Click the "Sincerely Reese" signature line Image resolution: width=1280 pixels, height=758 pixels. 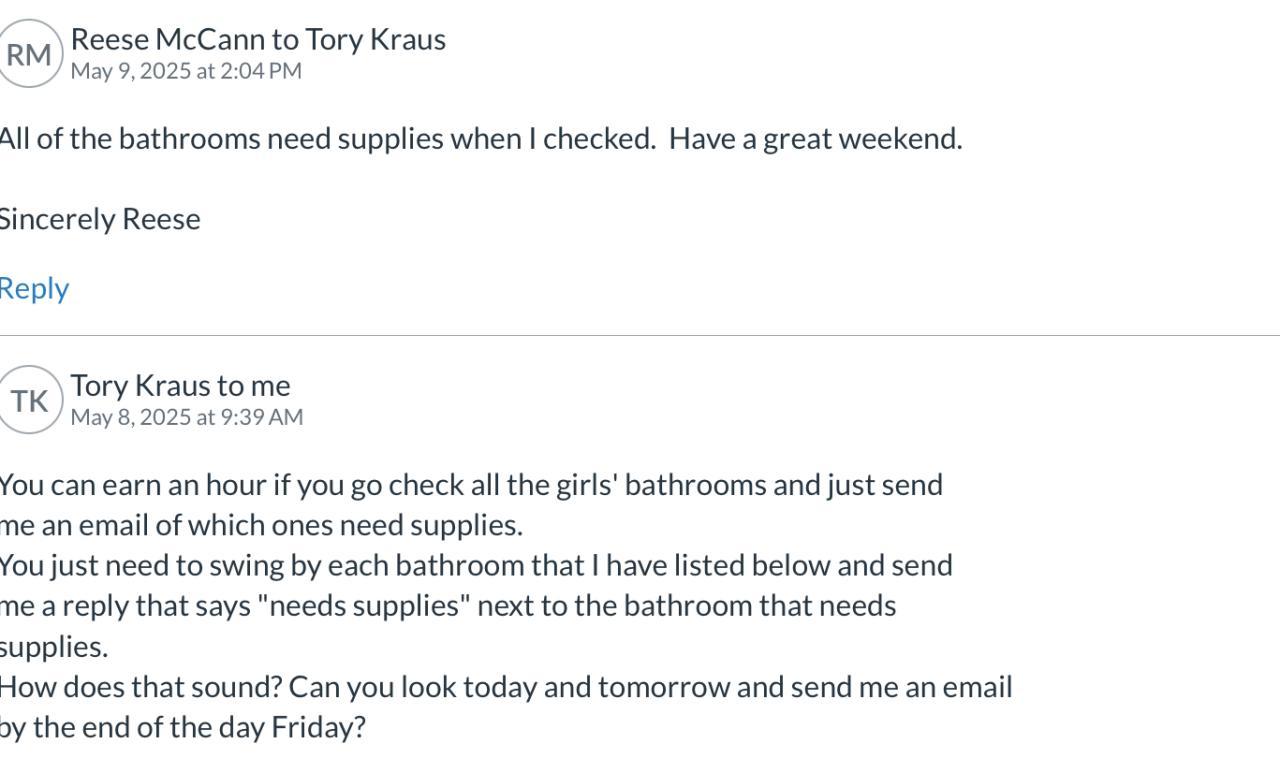100,220
